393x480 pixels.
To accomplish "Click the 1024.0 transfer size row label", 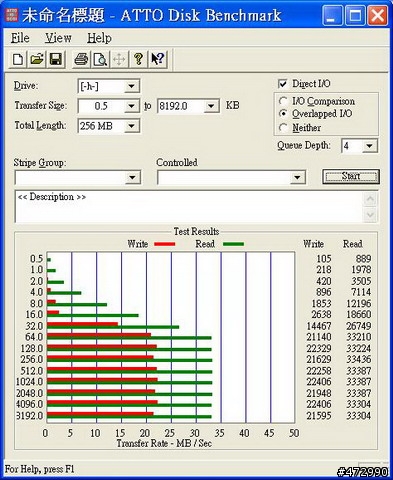I will click(x=30, y=382).
